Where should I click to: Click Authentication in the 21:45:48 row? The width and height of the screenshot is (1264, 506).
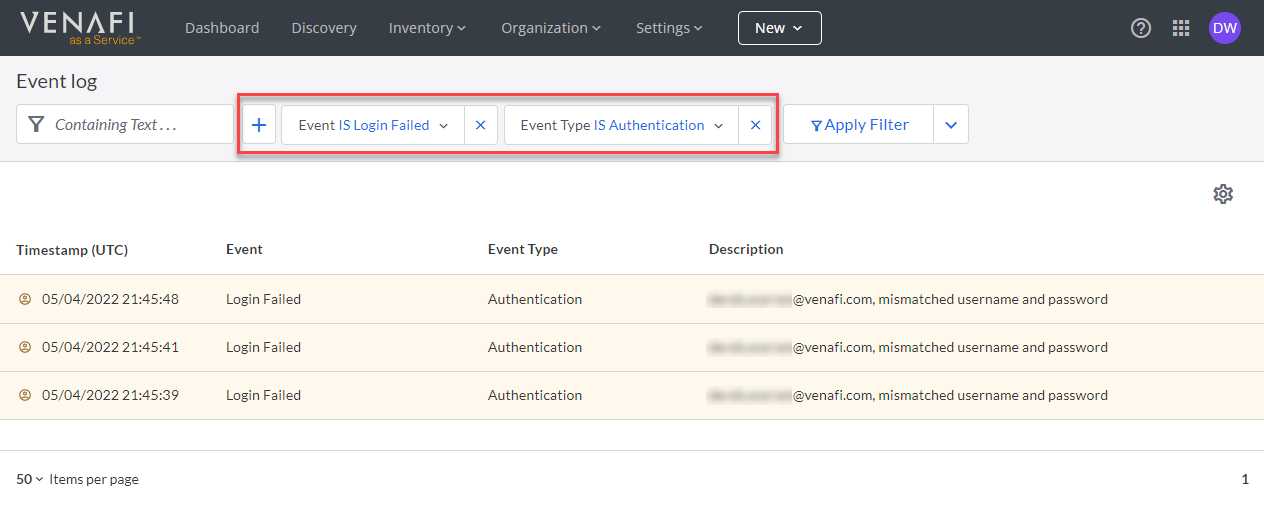point(535,299)
